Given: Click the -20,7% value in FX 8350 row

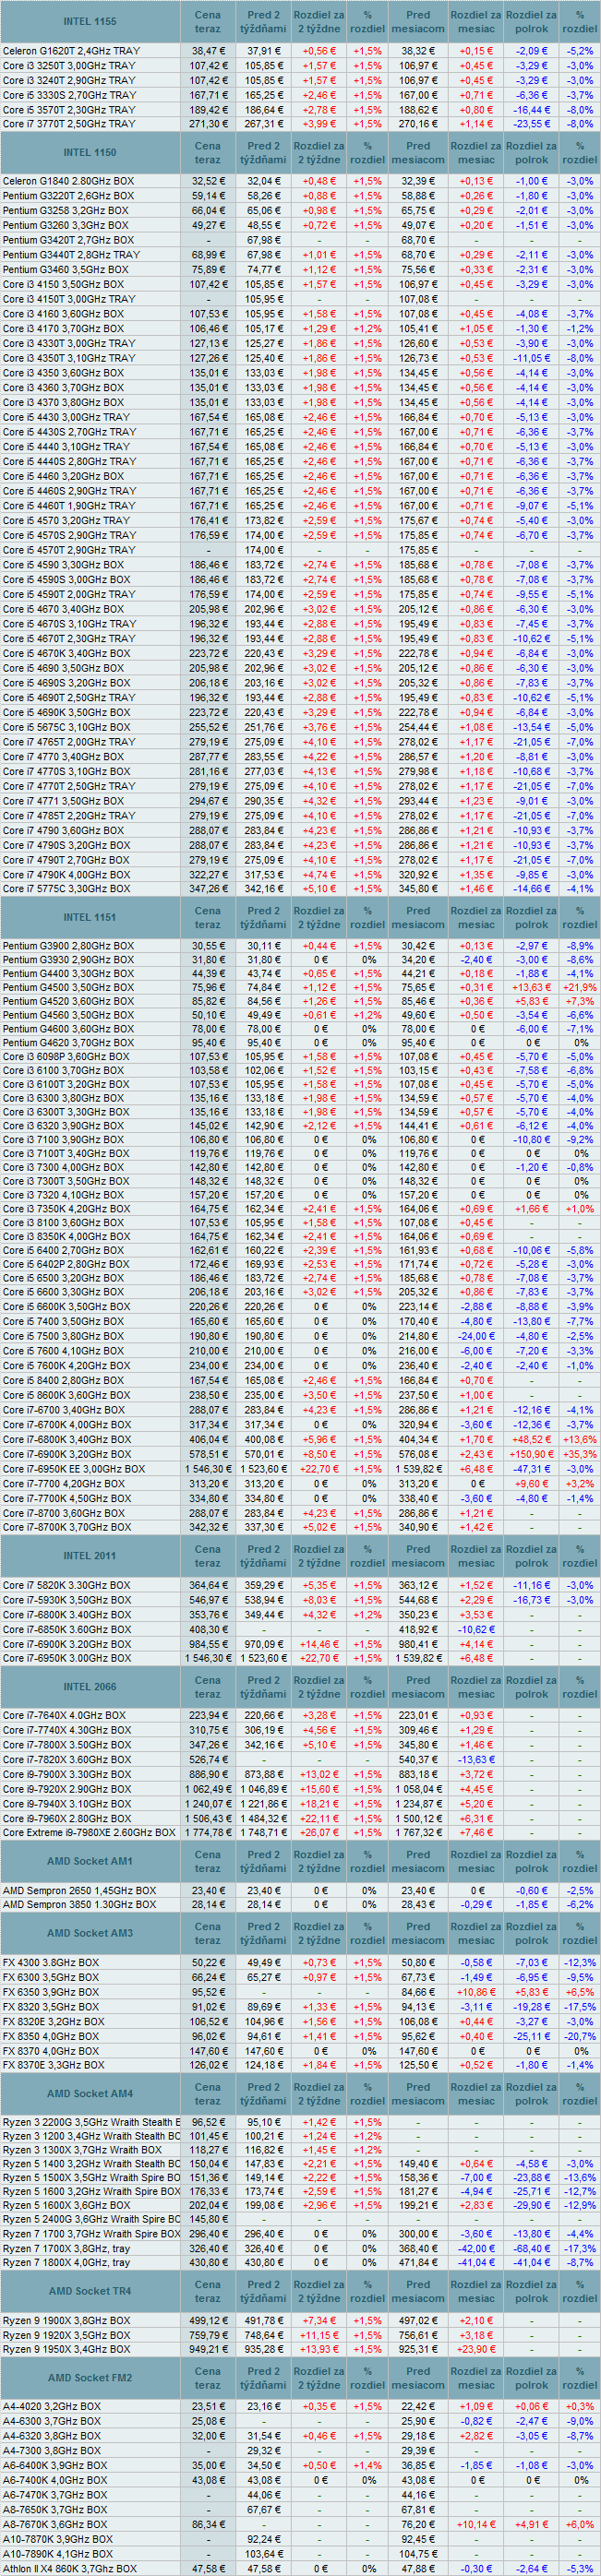Looking at the screenshot, I should click(x=580, y=2036).
